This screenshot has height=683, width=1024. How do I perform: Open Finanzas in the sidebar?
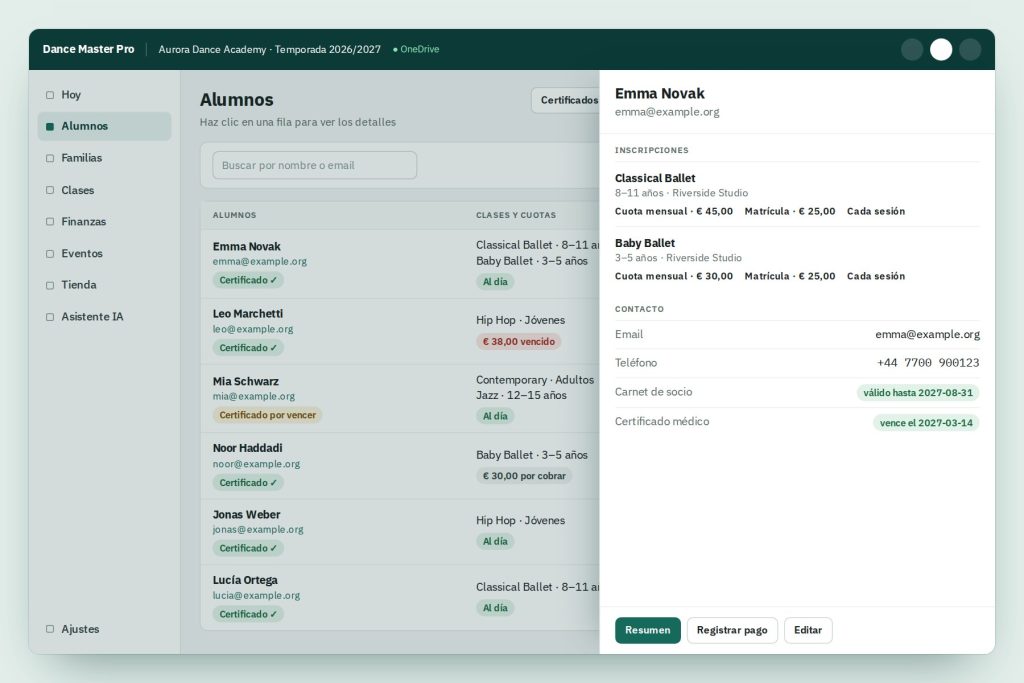tap(104, 221)
